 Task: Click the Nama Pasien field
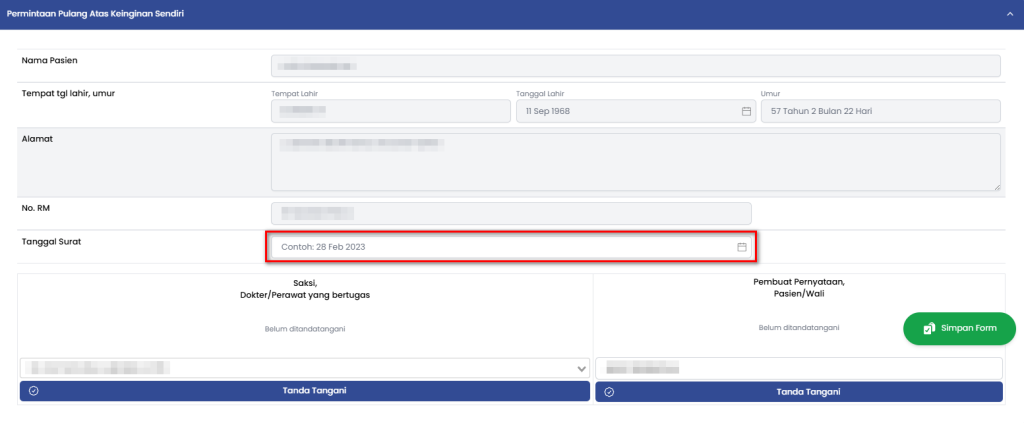click(x=636, y=66)
